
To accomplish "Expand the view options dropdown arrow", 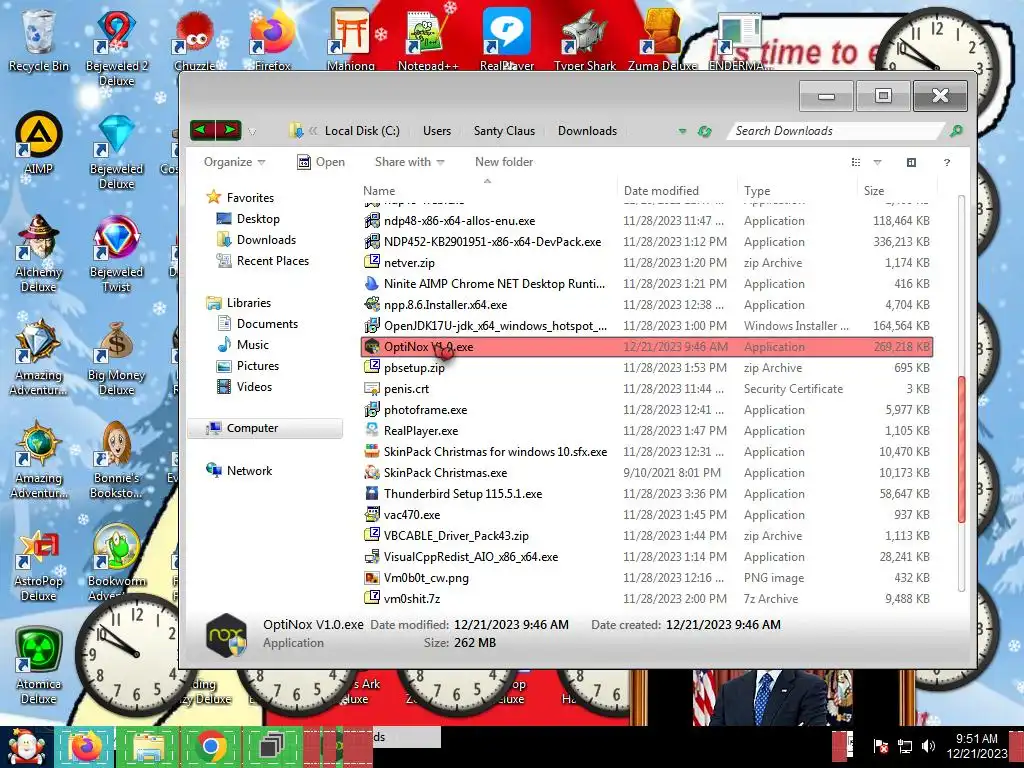I will (x=877, y=162).
